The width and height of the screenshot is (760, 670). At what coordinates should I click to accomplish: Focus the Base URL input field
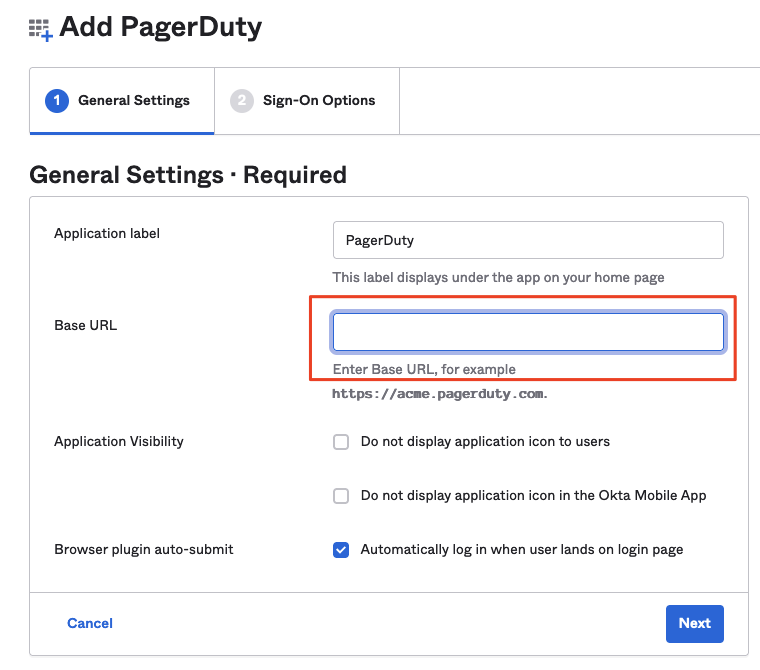coord(527,332)
